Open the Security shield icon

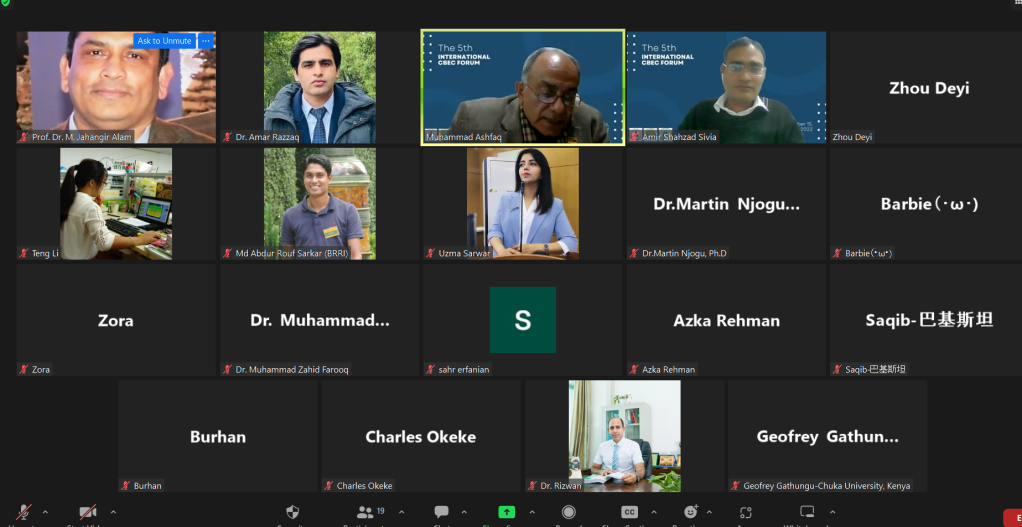coord(293,512)
